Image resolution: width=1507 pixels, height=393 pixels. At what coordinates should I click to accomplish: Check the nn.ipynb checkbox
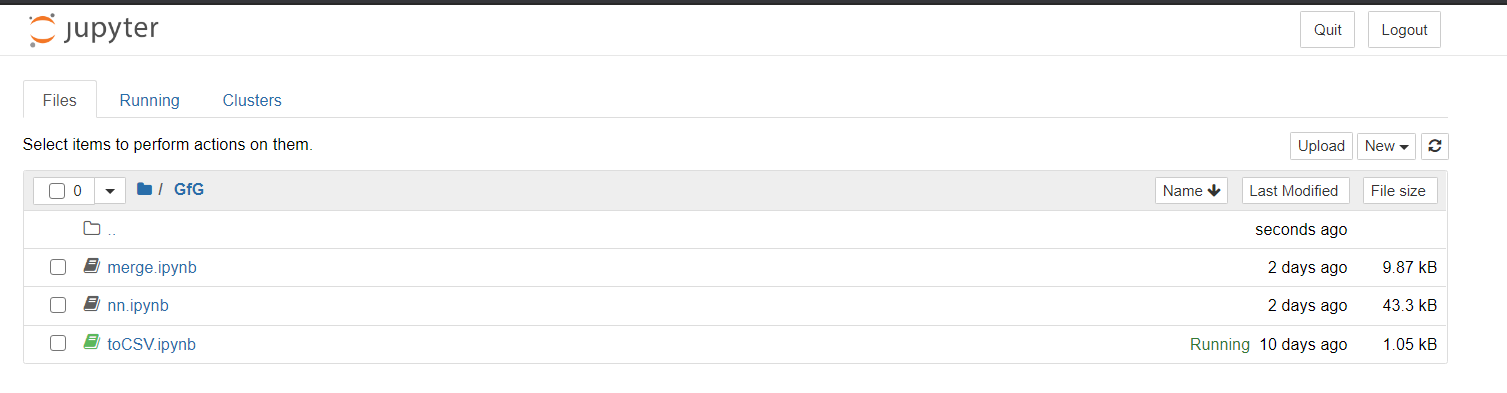pos(58,305)
